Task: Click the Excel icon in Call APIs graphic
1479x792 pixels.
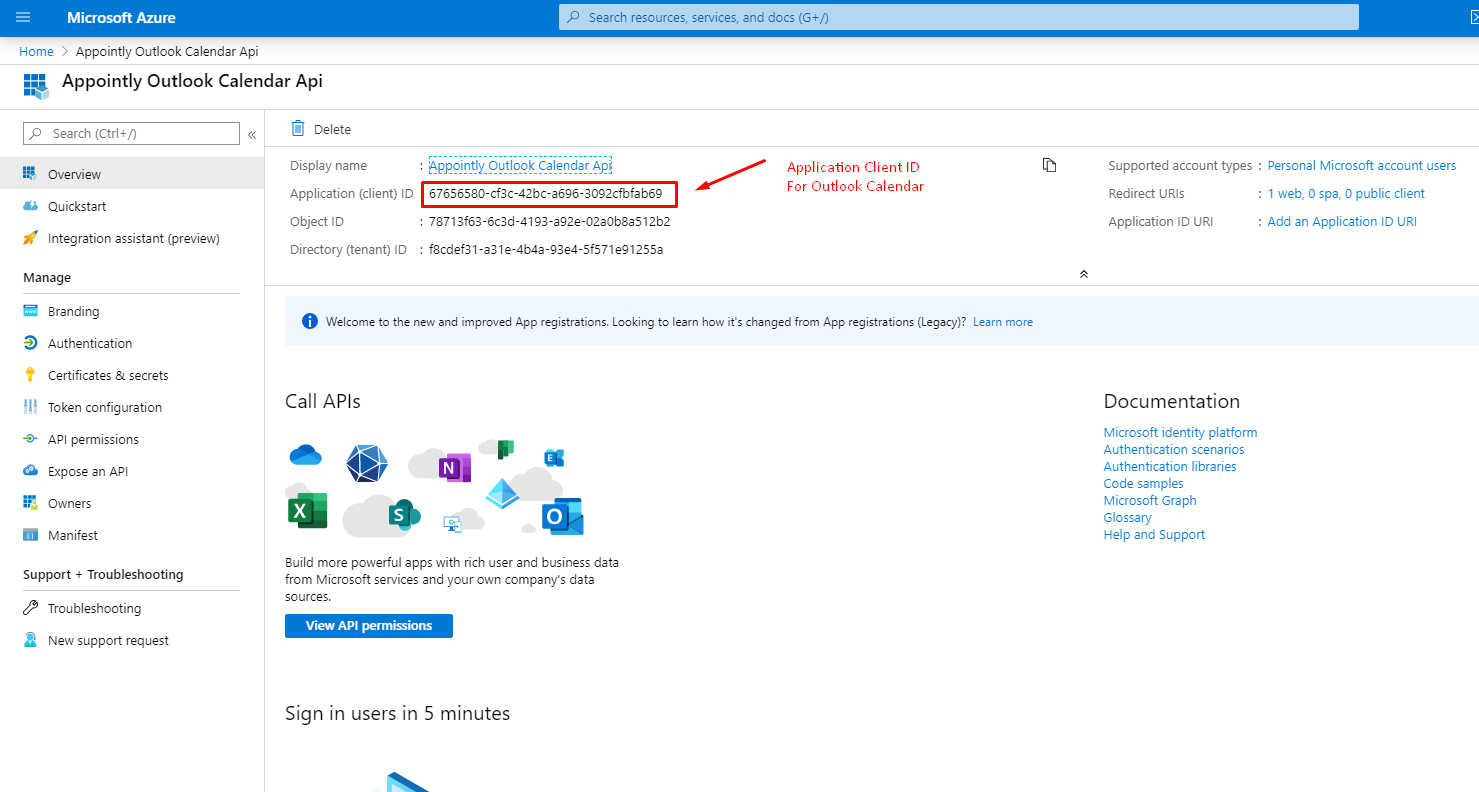Action: (x=307, y=510)
